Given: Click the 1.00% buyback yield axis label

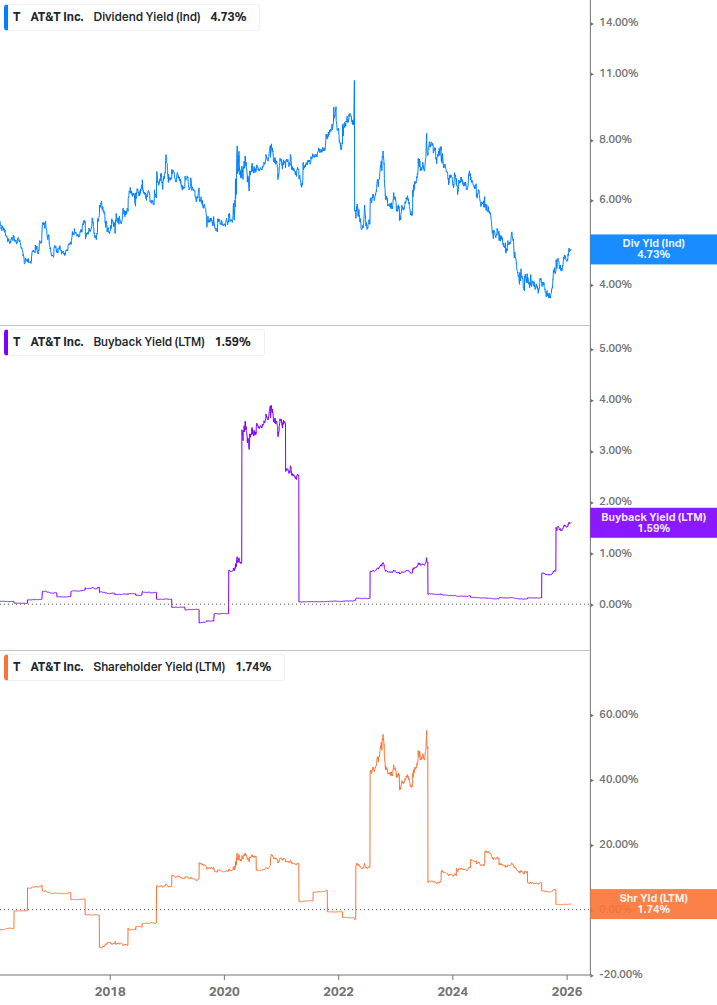Looking at the screenshot, I should [615, 553].
